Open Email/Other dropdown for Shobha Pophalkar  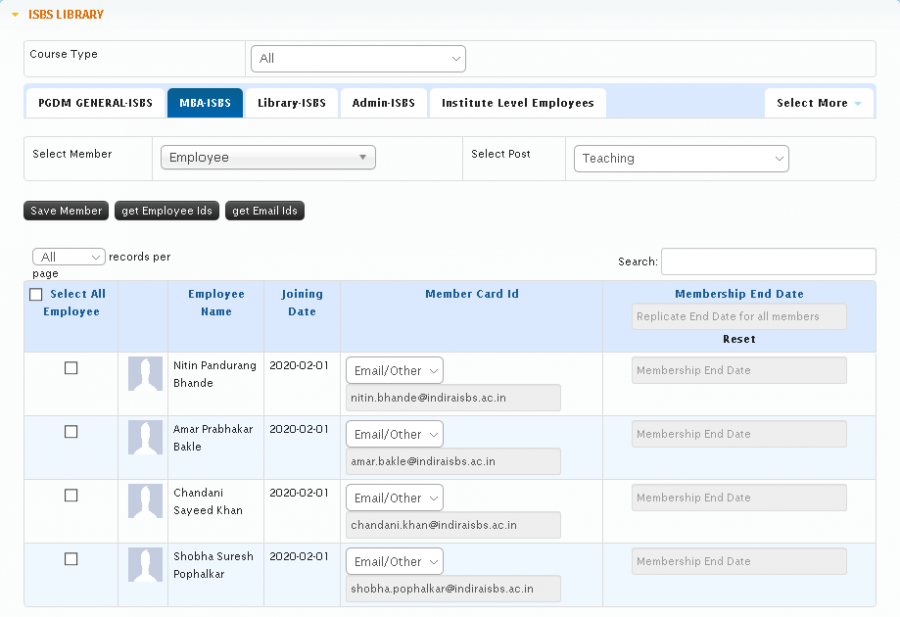[395, 562]
